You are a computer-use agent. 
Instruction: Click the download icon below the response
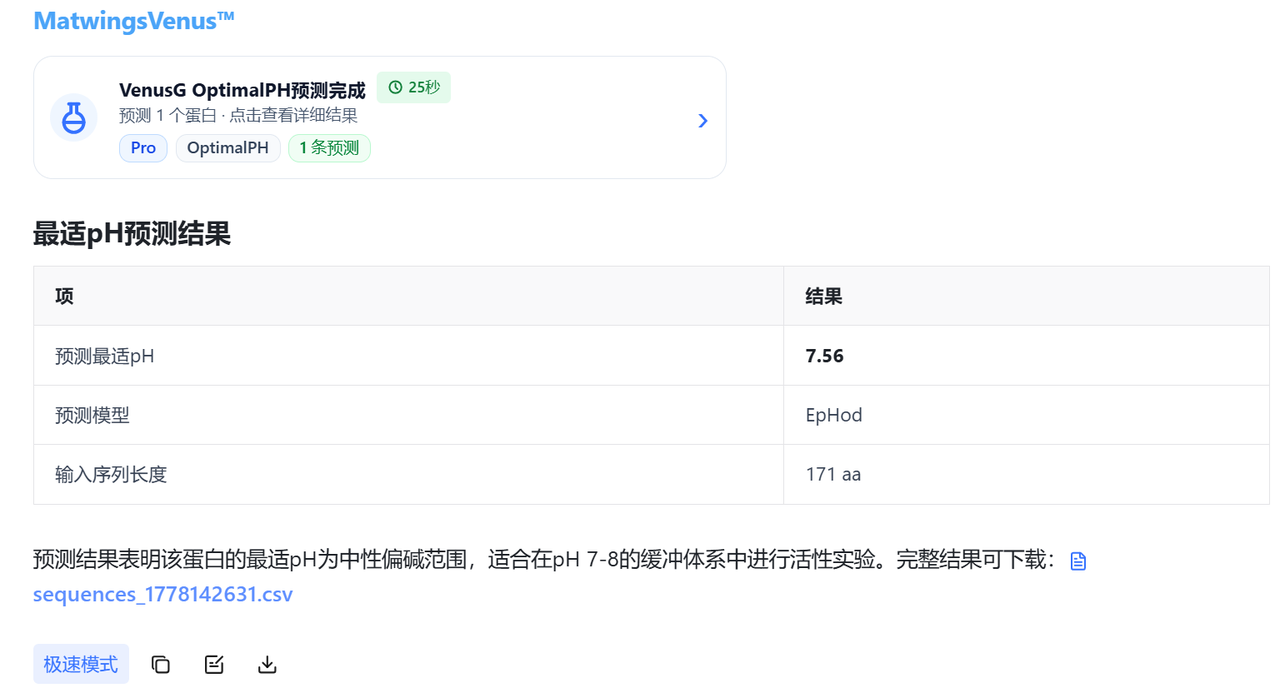point(267,665)
